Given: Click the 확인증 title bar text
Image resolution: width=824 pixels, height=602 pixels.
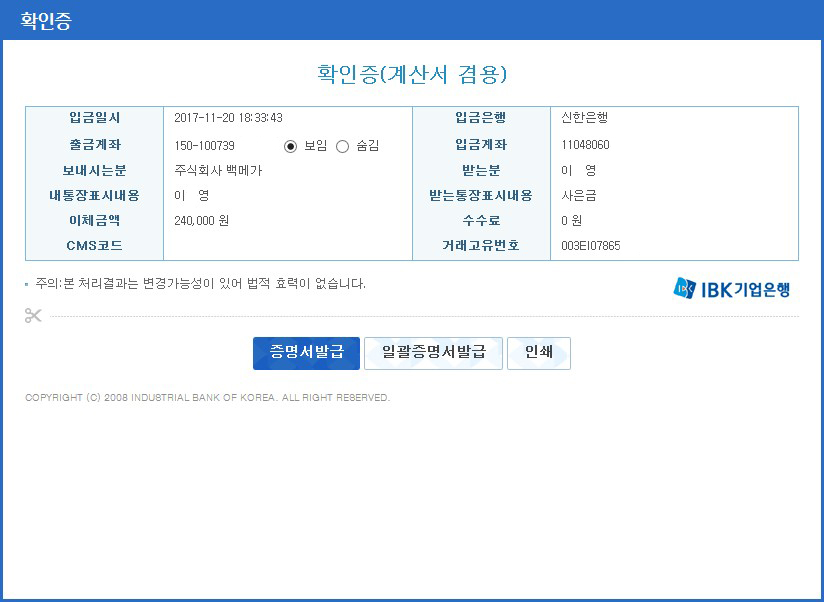Looking at the screenshot, I should (46, 20).
